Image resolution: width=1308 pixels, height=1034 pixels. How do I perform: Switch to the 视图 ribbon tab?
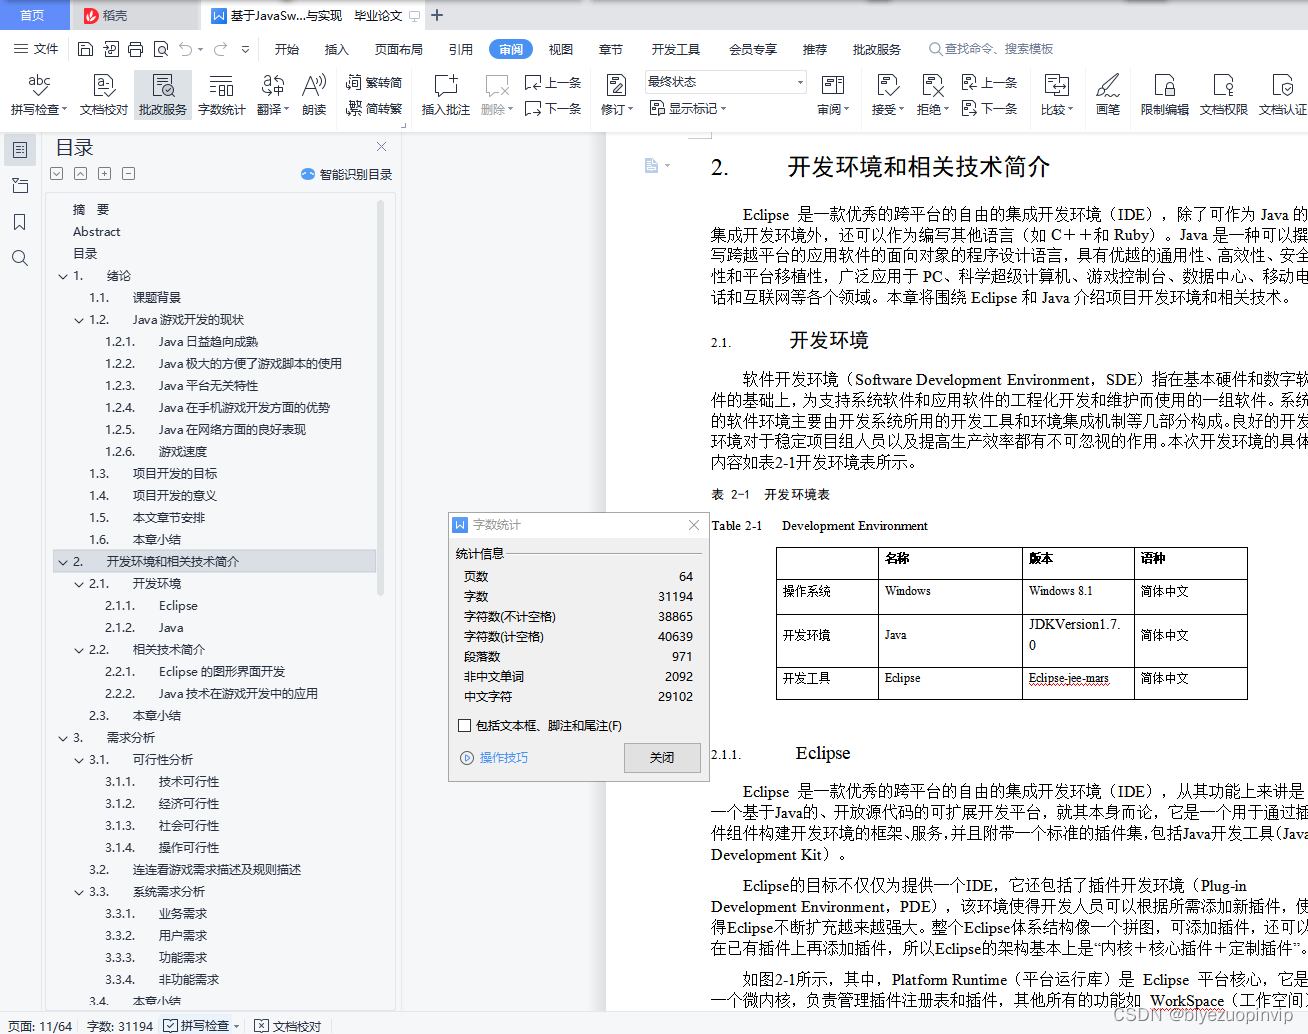(x=561, y=49)
